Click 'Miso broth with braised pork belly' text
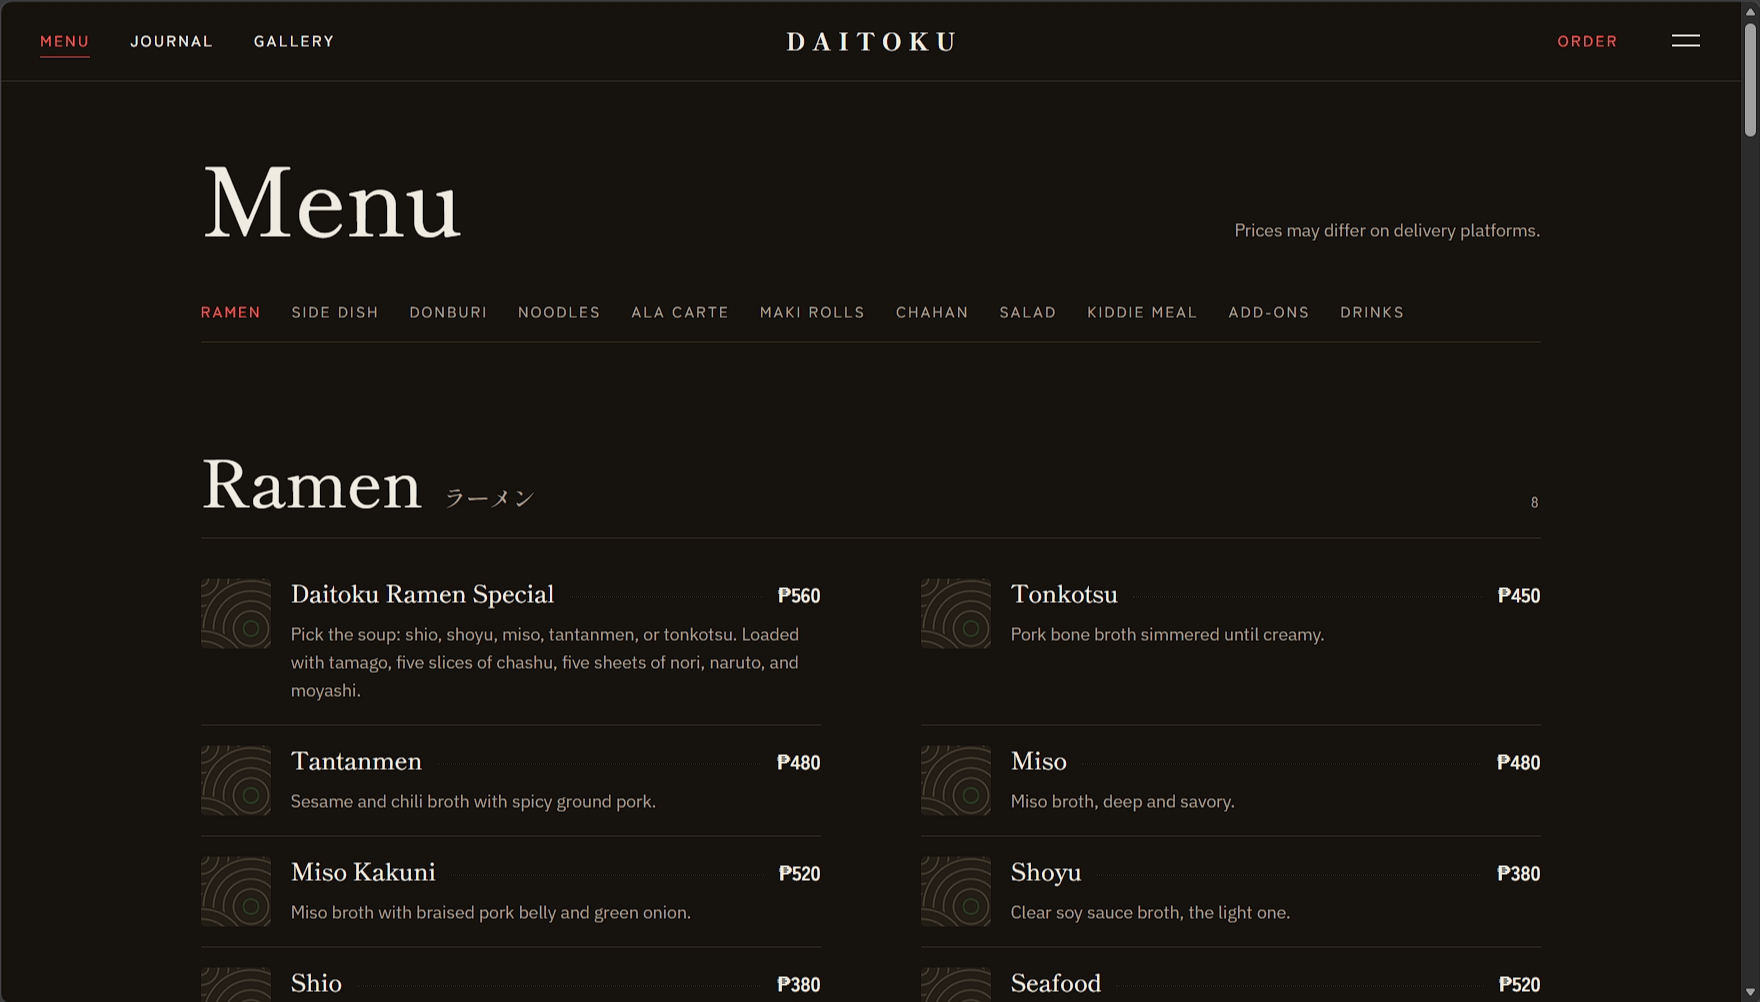 (x=490, y=912)
